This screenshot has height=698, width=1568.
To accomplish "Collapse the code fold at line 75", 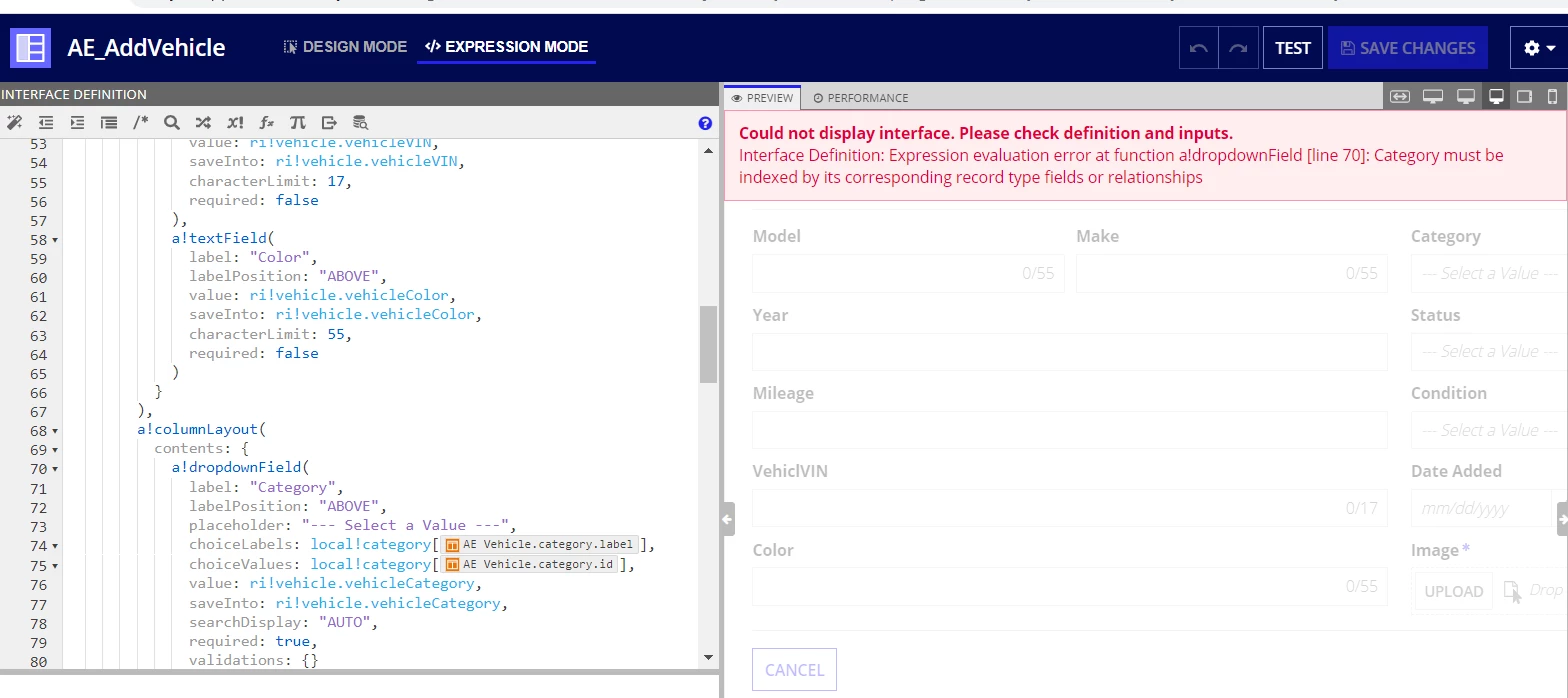I will (55, 565).
